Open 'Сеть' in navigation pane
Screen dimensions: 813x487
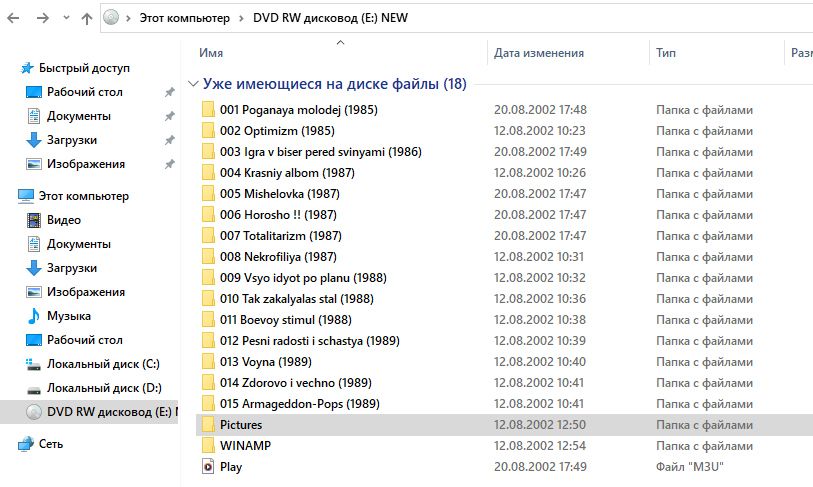tap(51, 444)
